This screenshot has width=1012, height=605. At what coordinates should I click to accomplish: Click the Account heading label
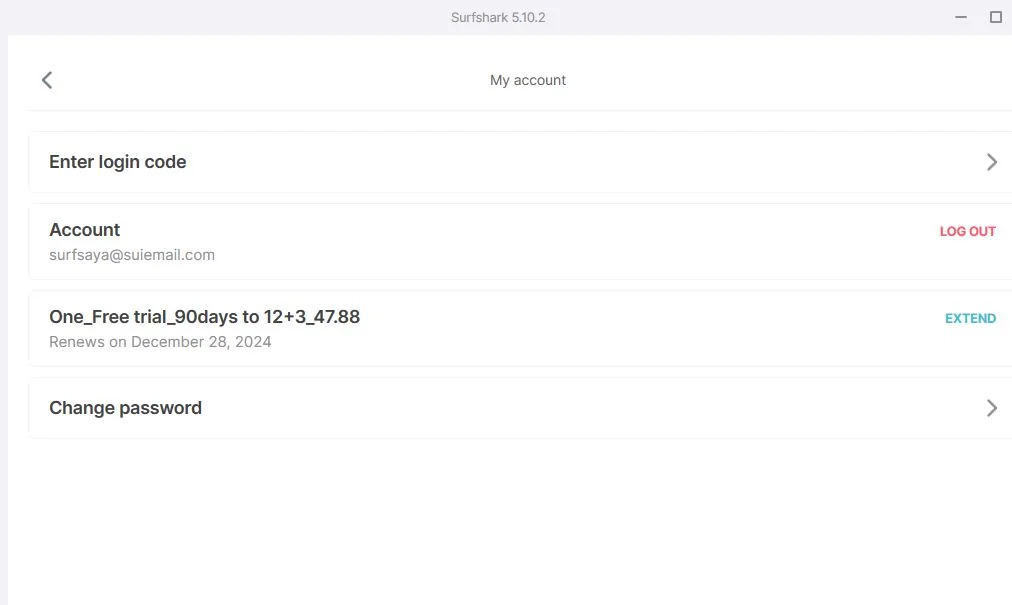click(85, 230)
